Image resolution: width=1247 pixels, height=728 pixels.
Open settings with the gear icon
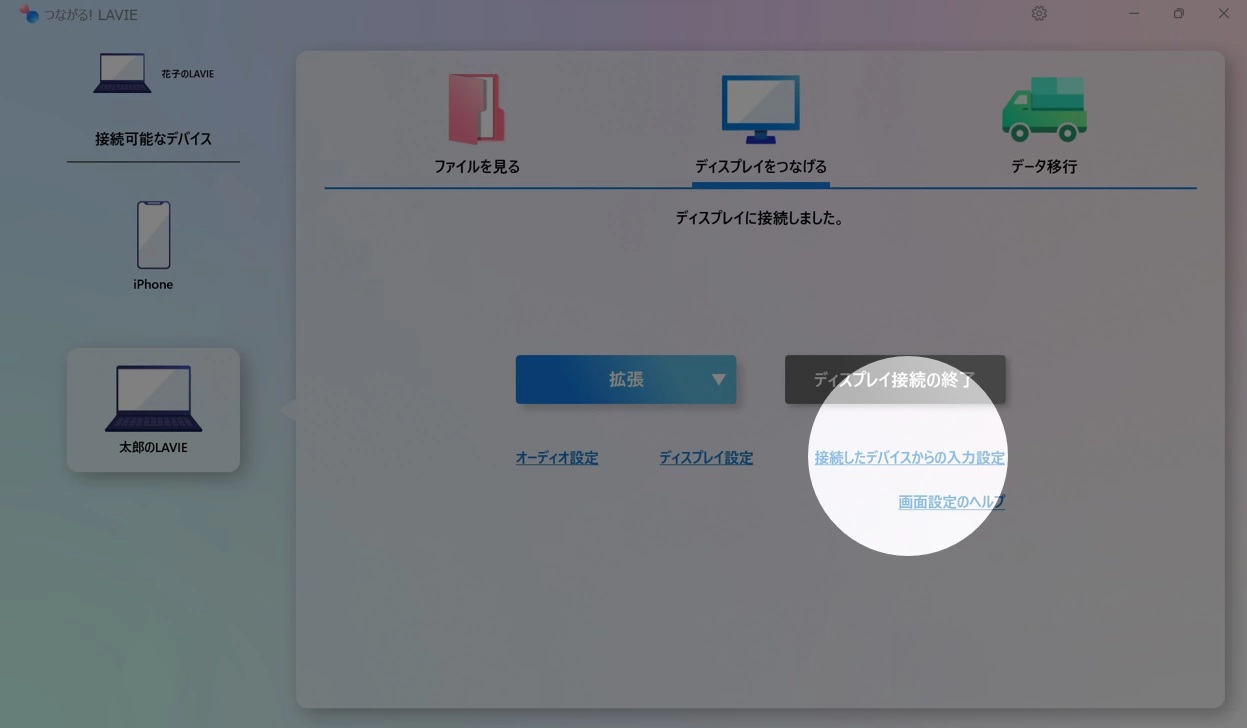[1039, 14]
